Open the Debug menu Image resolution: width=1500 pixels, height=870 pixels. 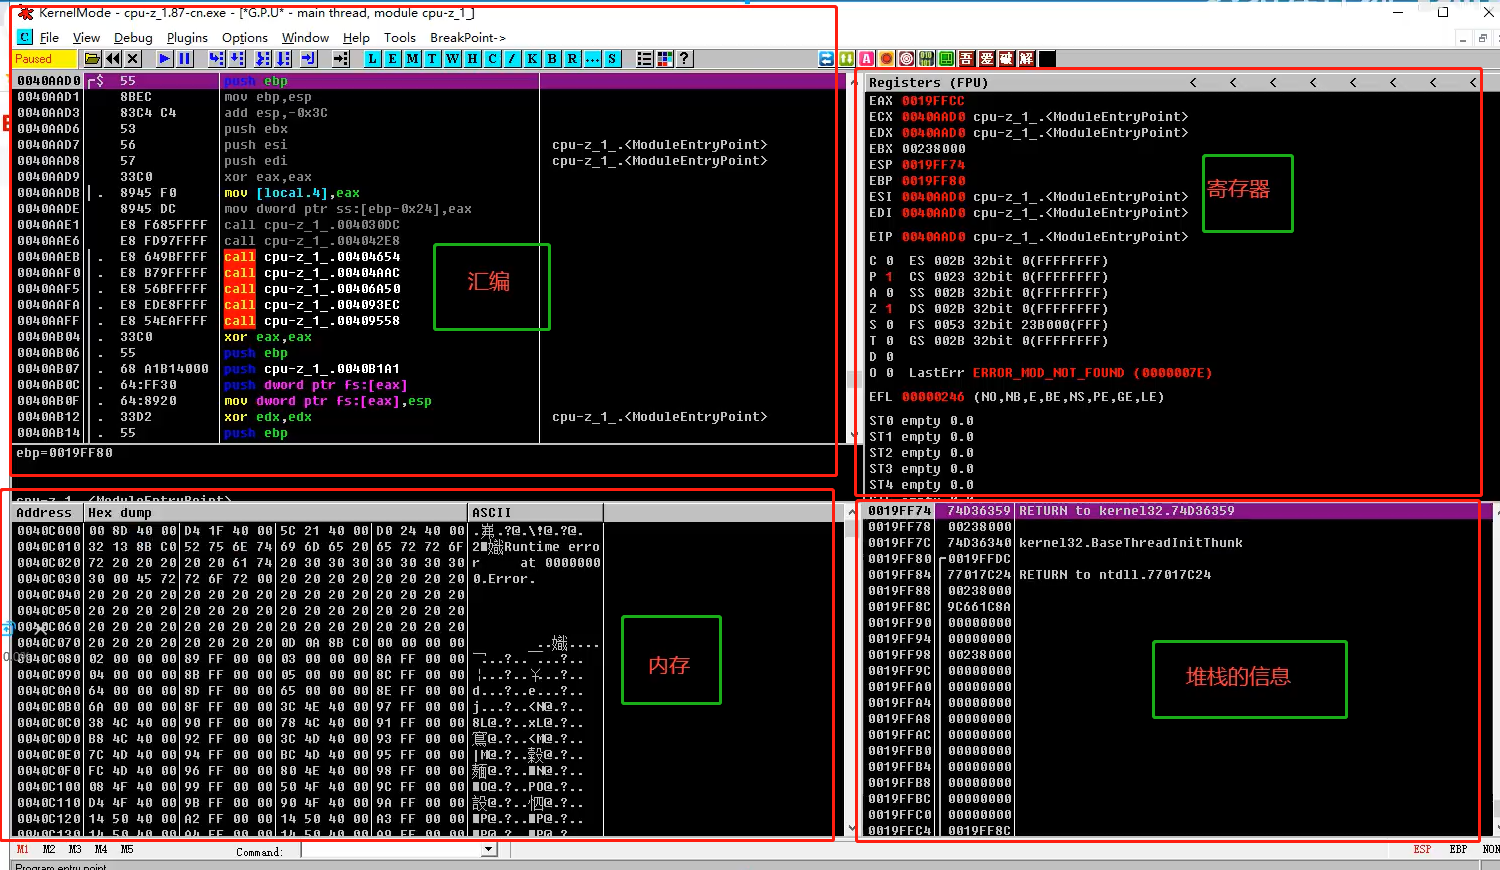tap(133, 37)
